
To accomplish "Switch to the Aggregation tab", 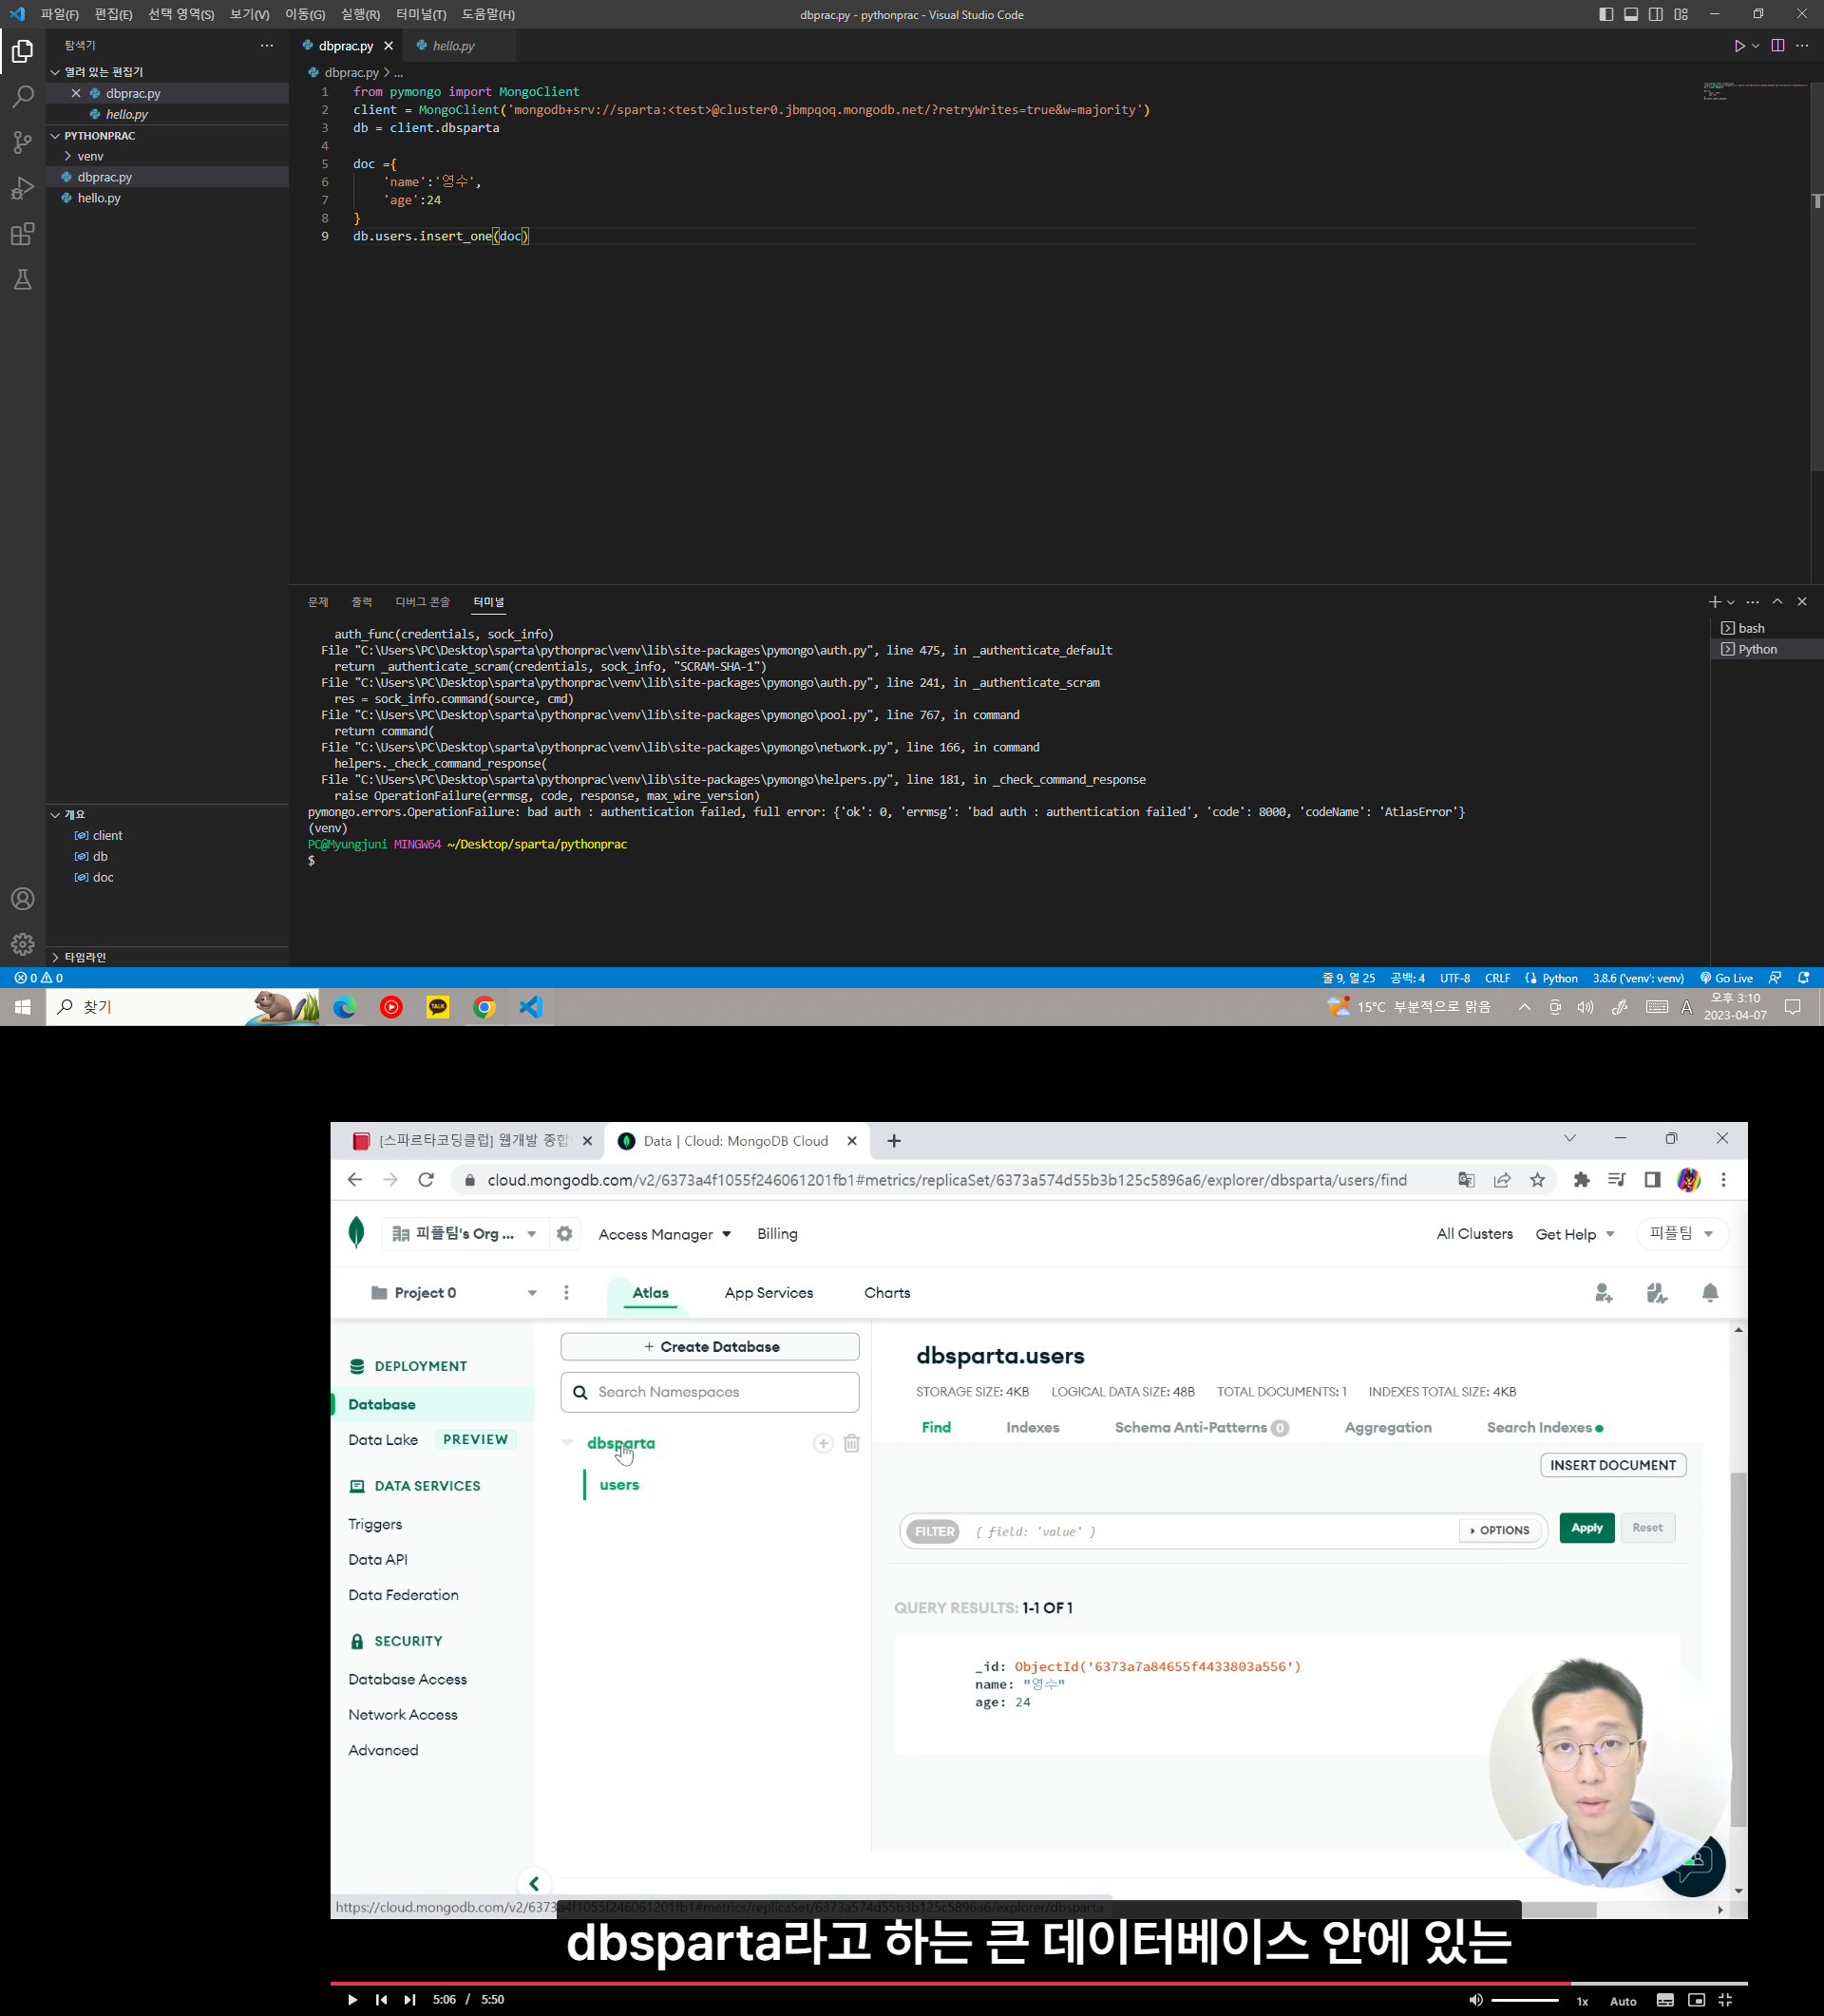I will (x=1388, y=1428).
